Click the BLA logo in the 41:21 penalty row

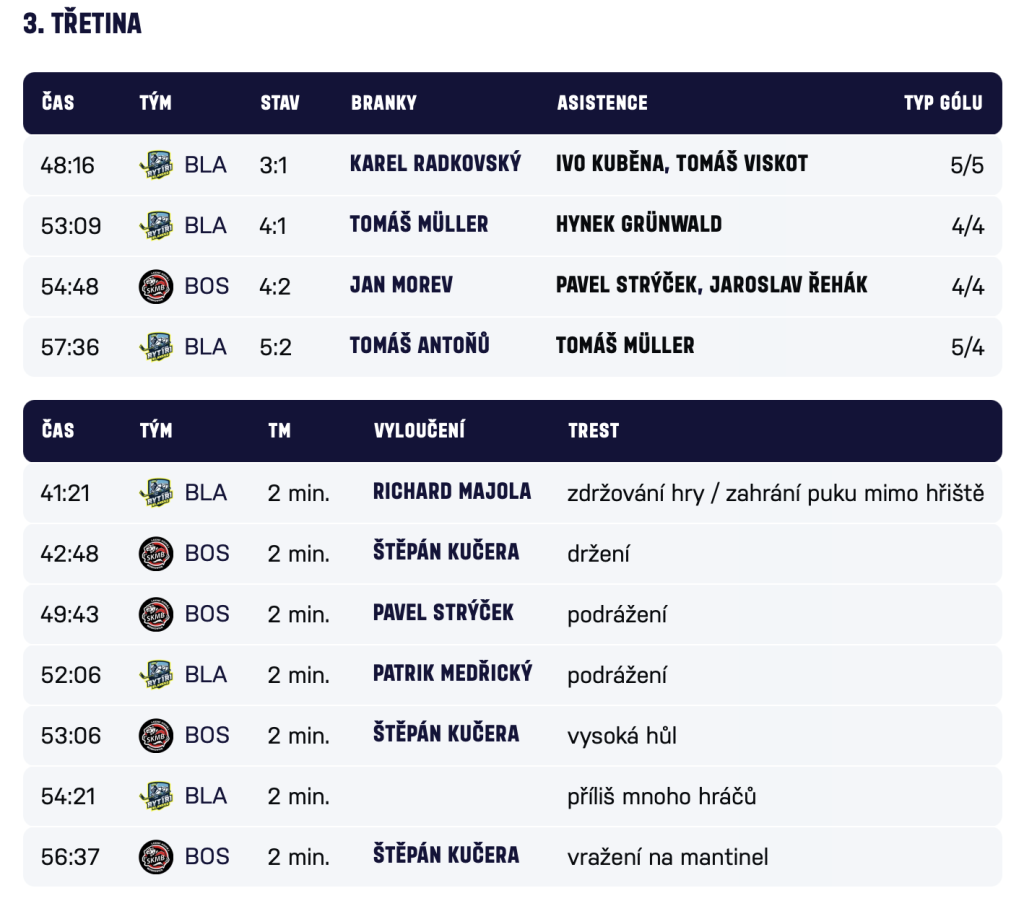[155, 493]
